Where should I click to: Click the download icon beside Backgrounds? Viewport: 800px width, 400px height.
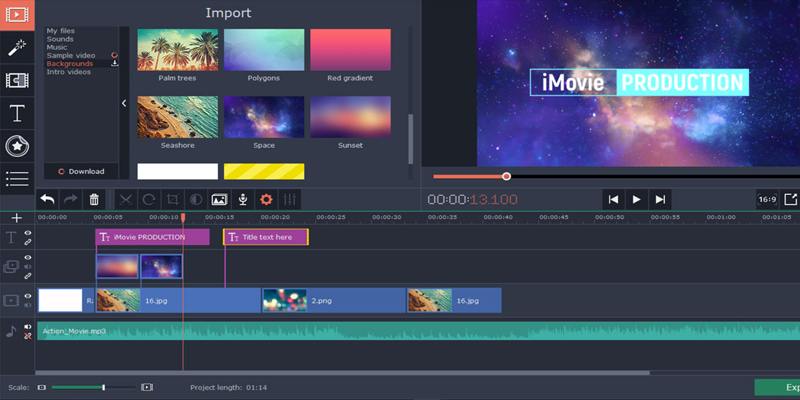click(x=115, y=63)
